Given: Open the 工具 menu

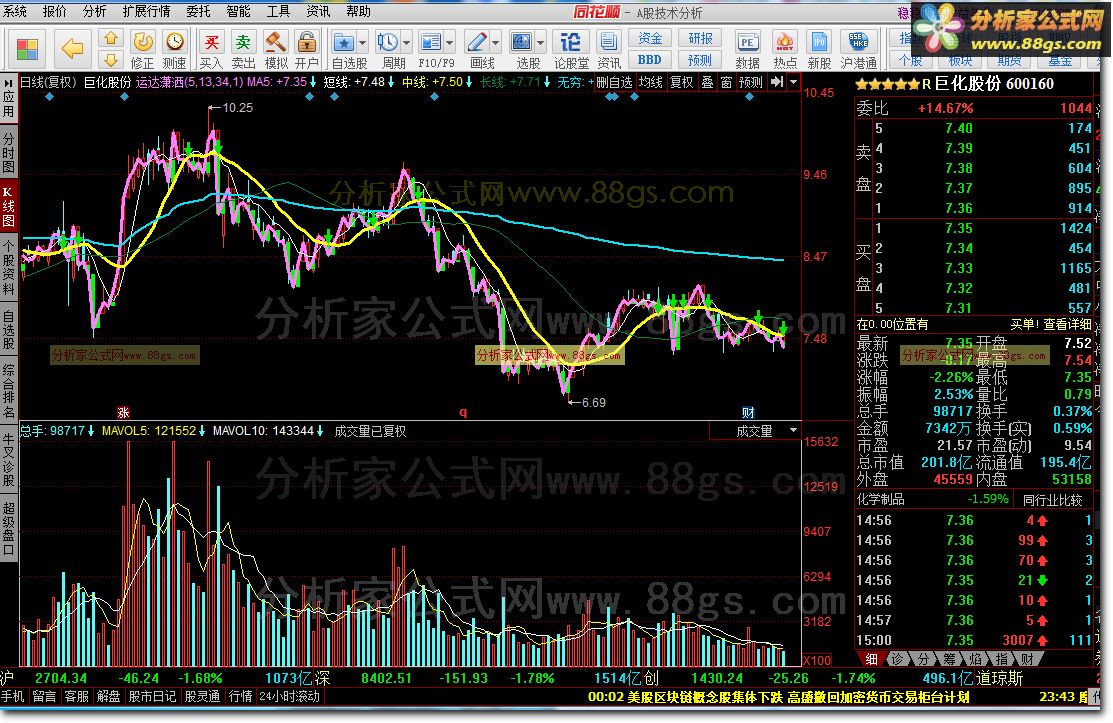Looking at the screenshot, I should (x=278, y=11).
